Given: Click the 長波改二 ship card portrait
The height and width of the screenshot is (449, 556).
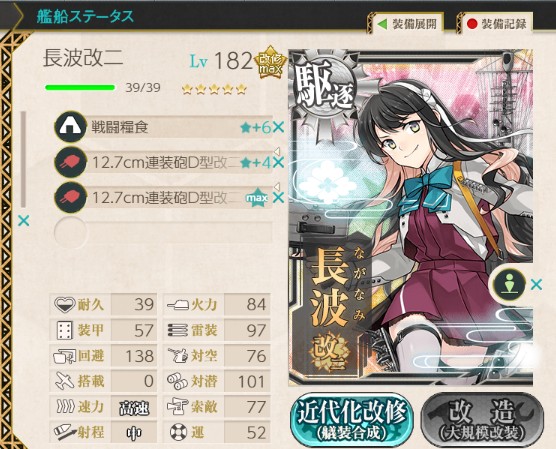Looking at the screenshot, I should 411,217.
